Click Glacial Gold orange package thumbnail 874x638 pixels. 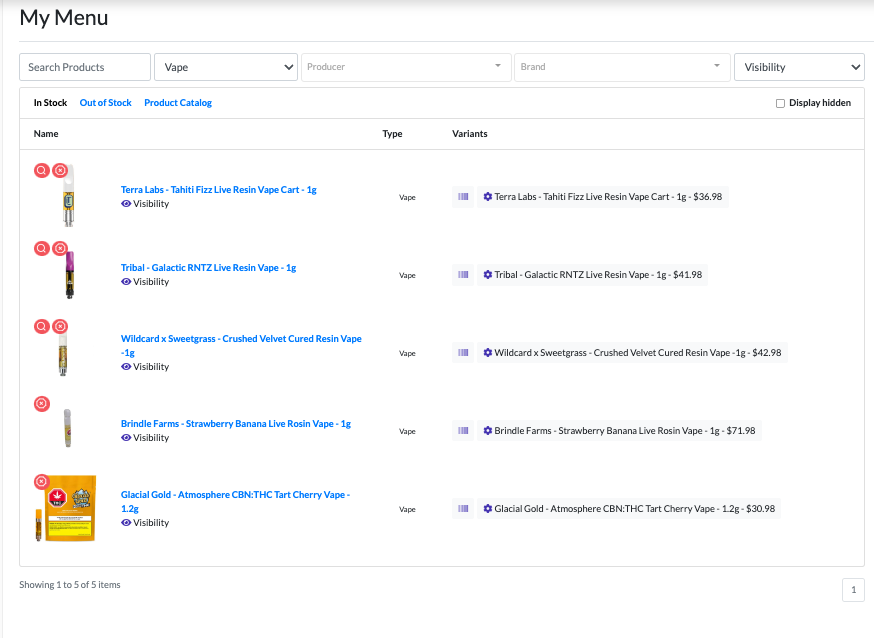point(66,508)
